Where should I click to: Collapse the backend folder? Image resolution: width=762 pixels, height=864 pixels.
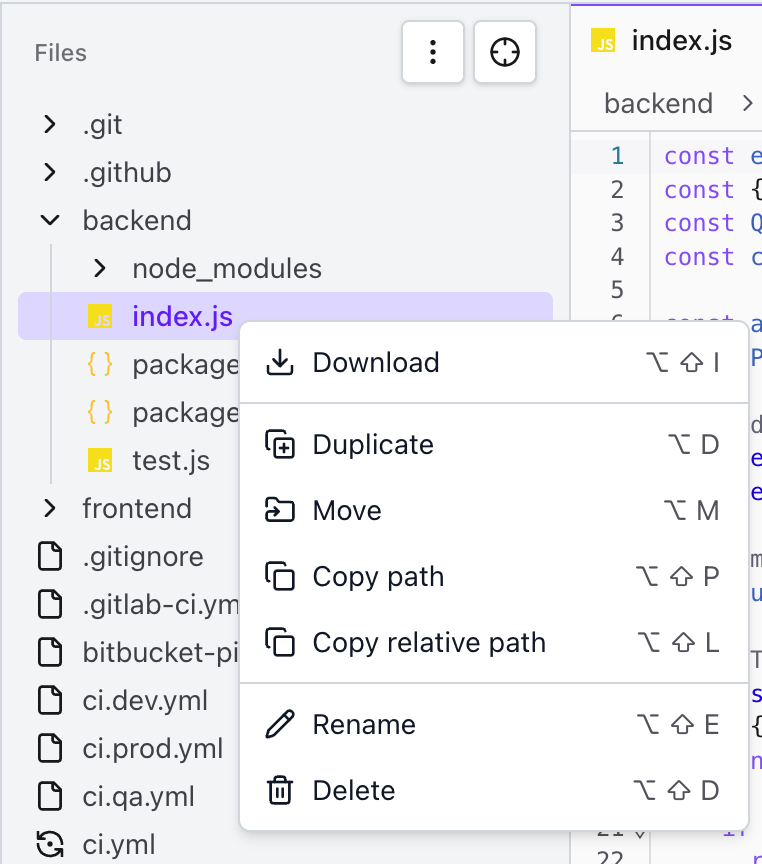50,220
